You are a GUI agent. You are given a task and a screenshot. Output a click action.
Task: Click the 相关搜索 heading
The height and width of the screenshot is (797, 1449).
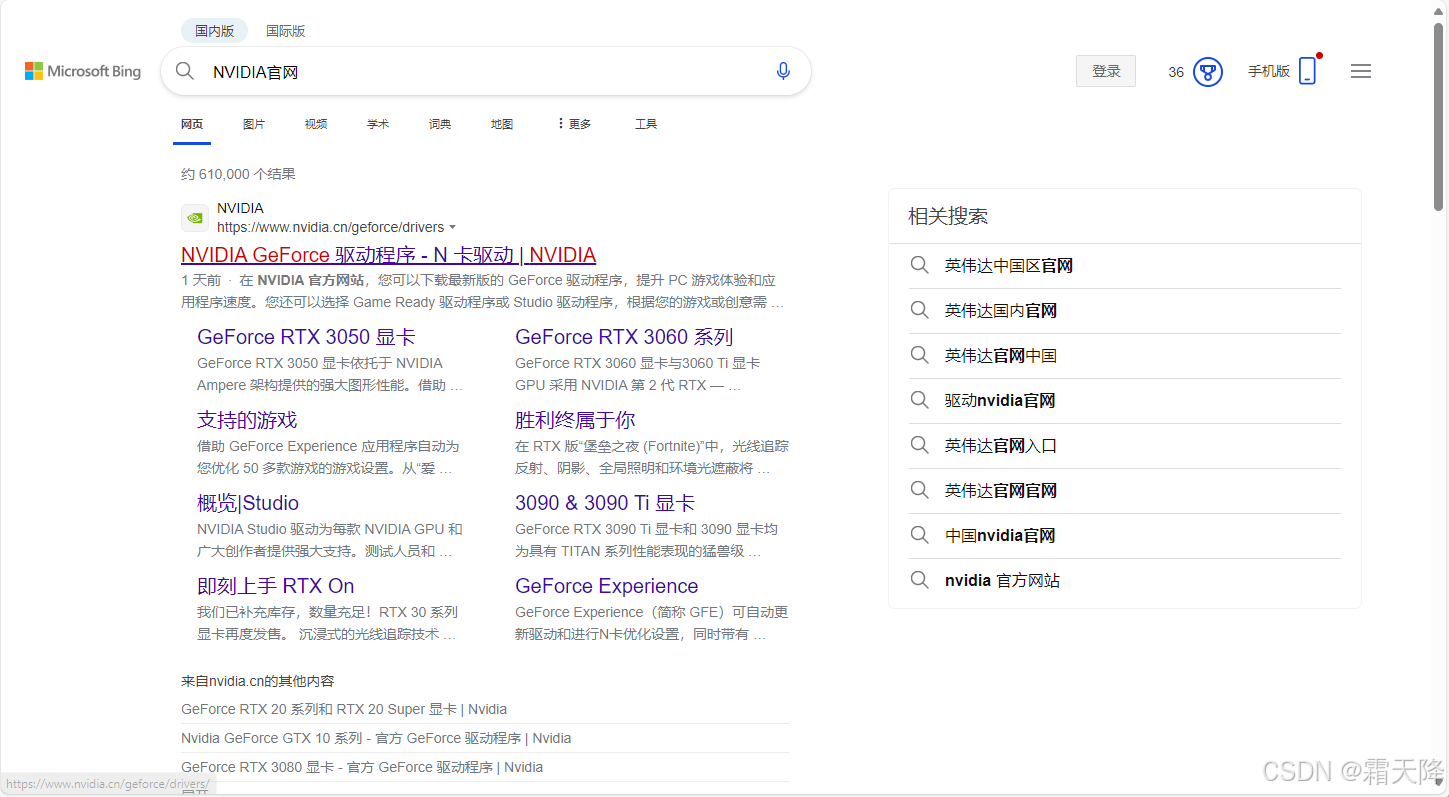click(948, 216)
